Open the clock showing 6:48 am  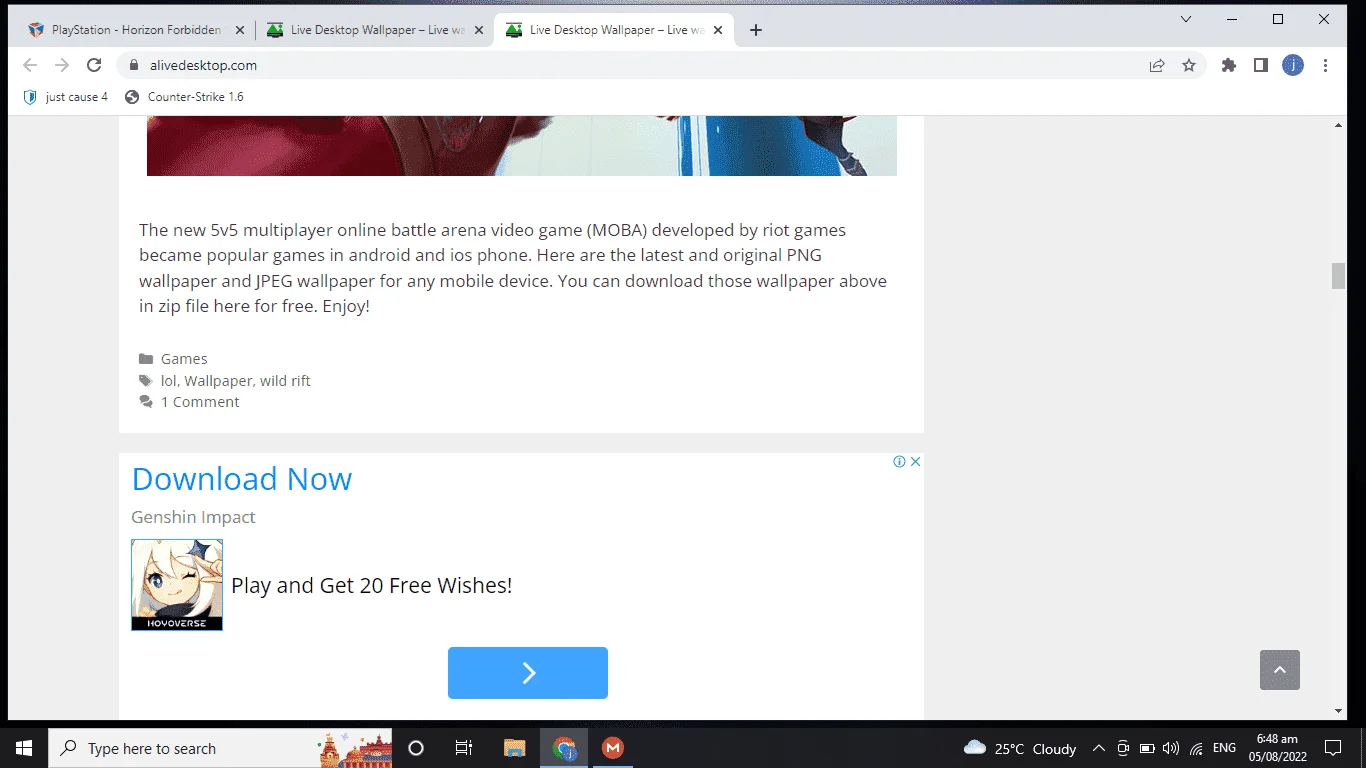tap(1276, 748)
